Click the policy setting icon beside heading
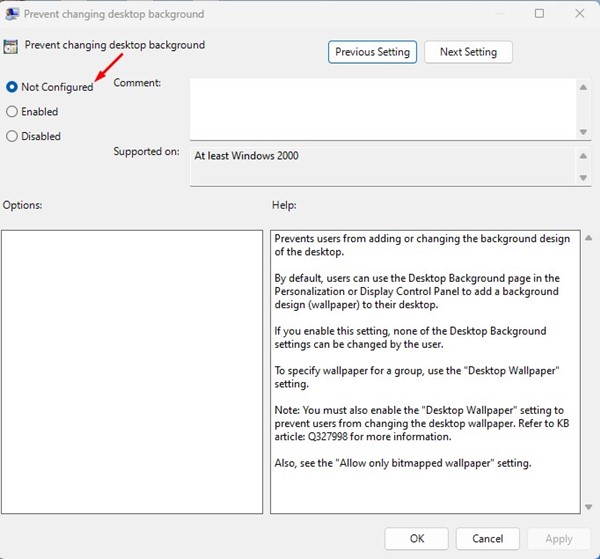 (x=10, y=46)
